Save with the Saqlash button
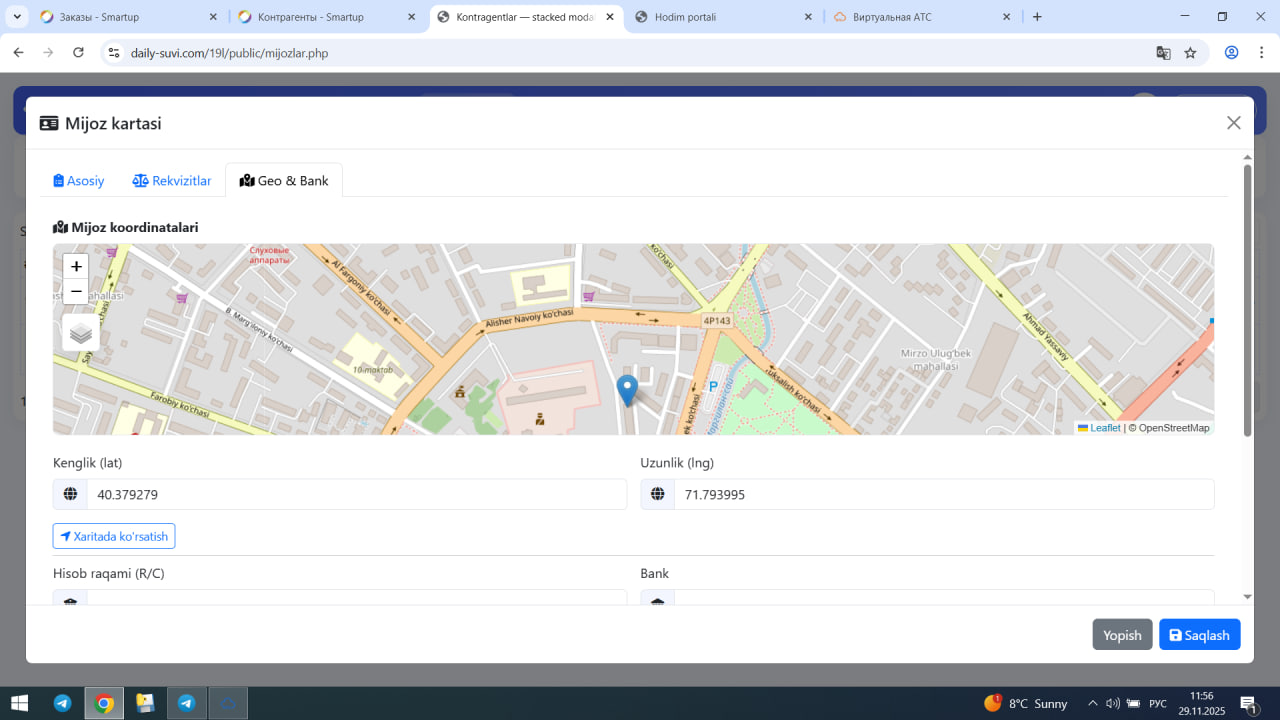 coord(1199,635)
